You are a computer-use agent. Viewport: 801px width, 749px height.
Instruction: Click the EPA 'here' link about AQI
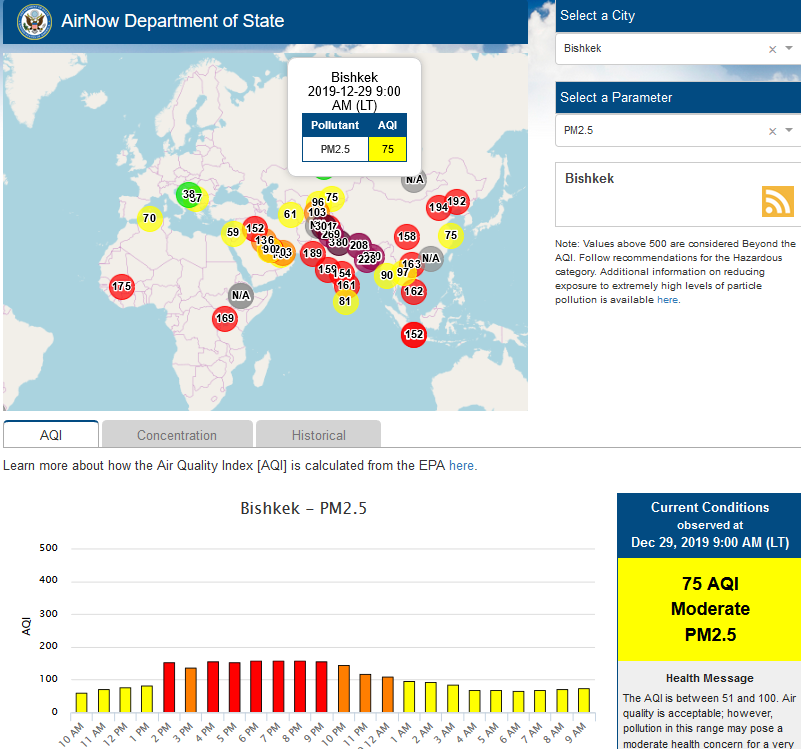[461, 465]
